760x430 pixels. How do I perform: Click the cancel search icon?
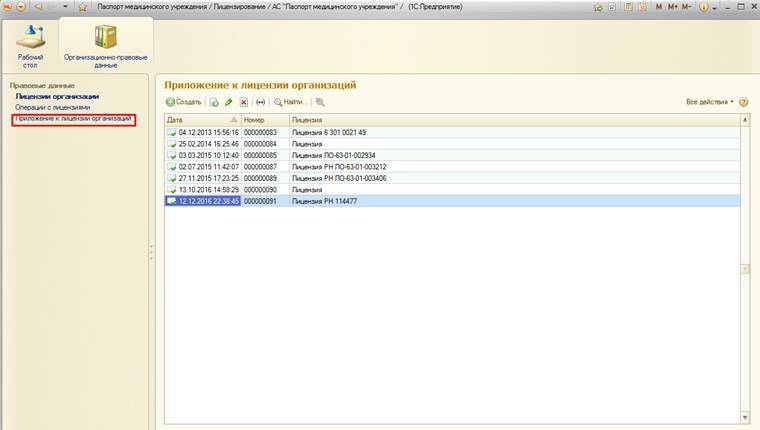tap(320, 102)
